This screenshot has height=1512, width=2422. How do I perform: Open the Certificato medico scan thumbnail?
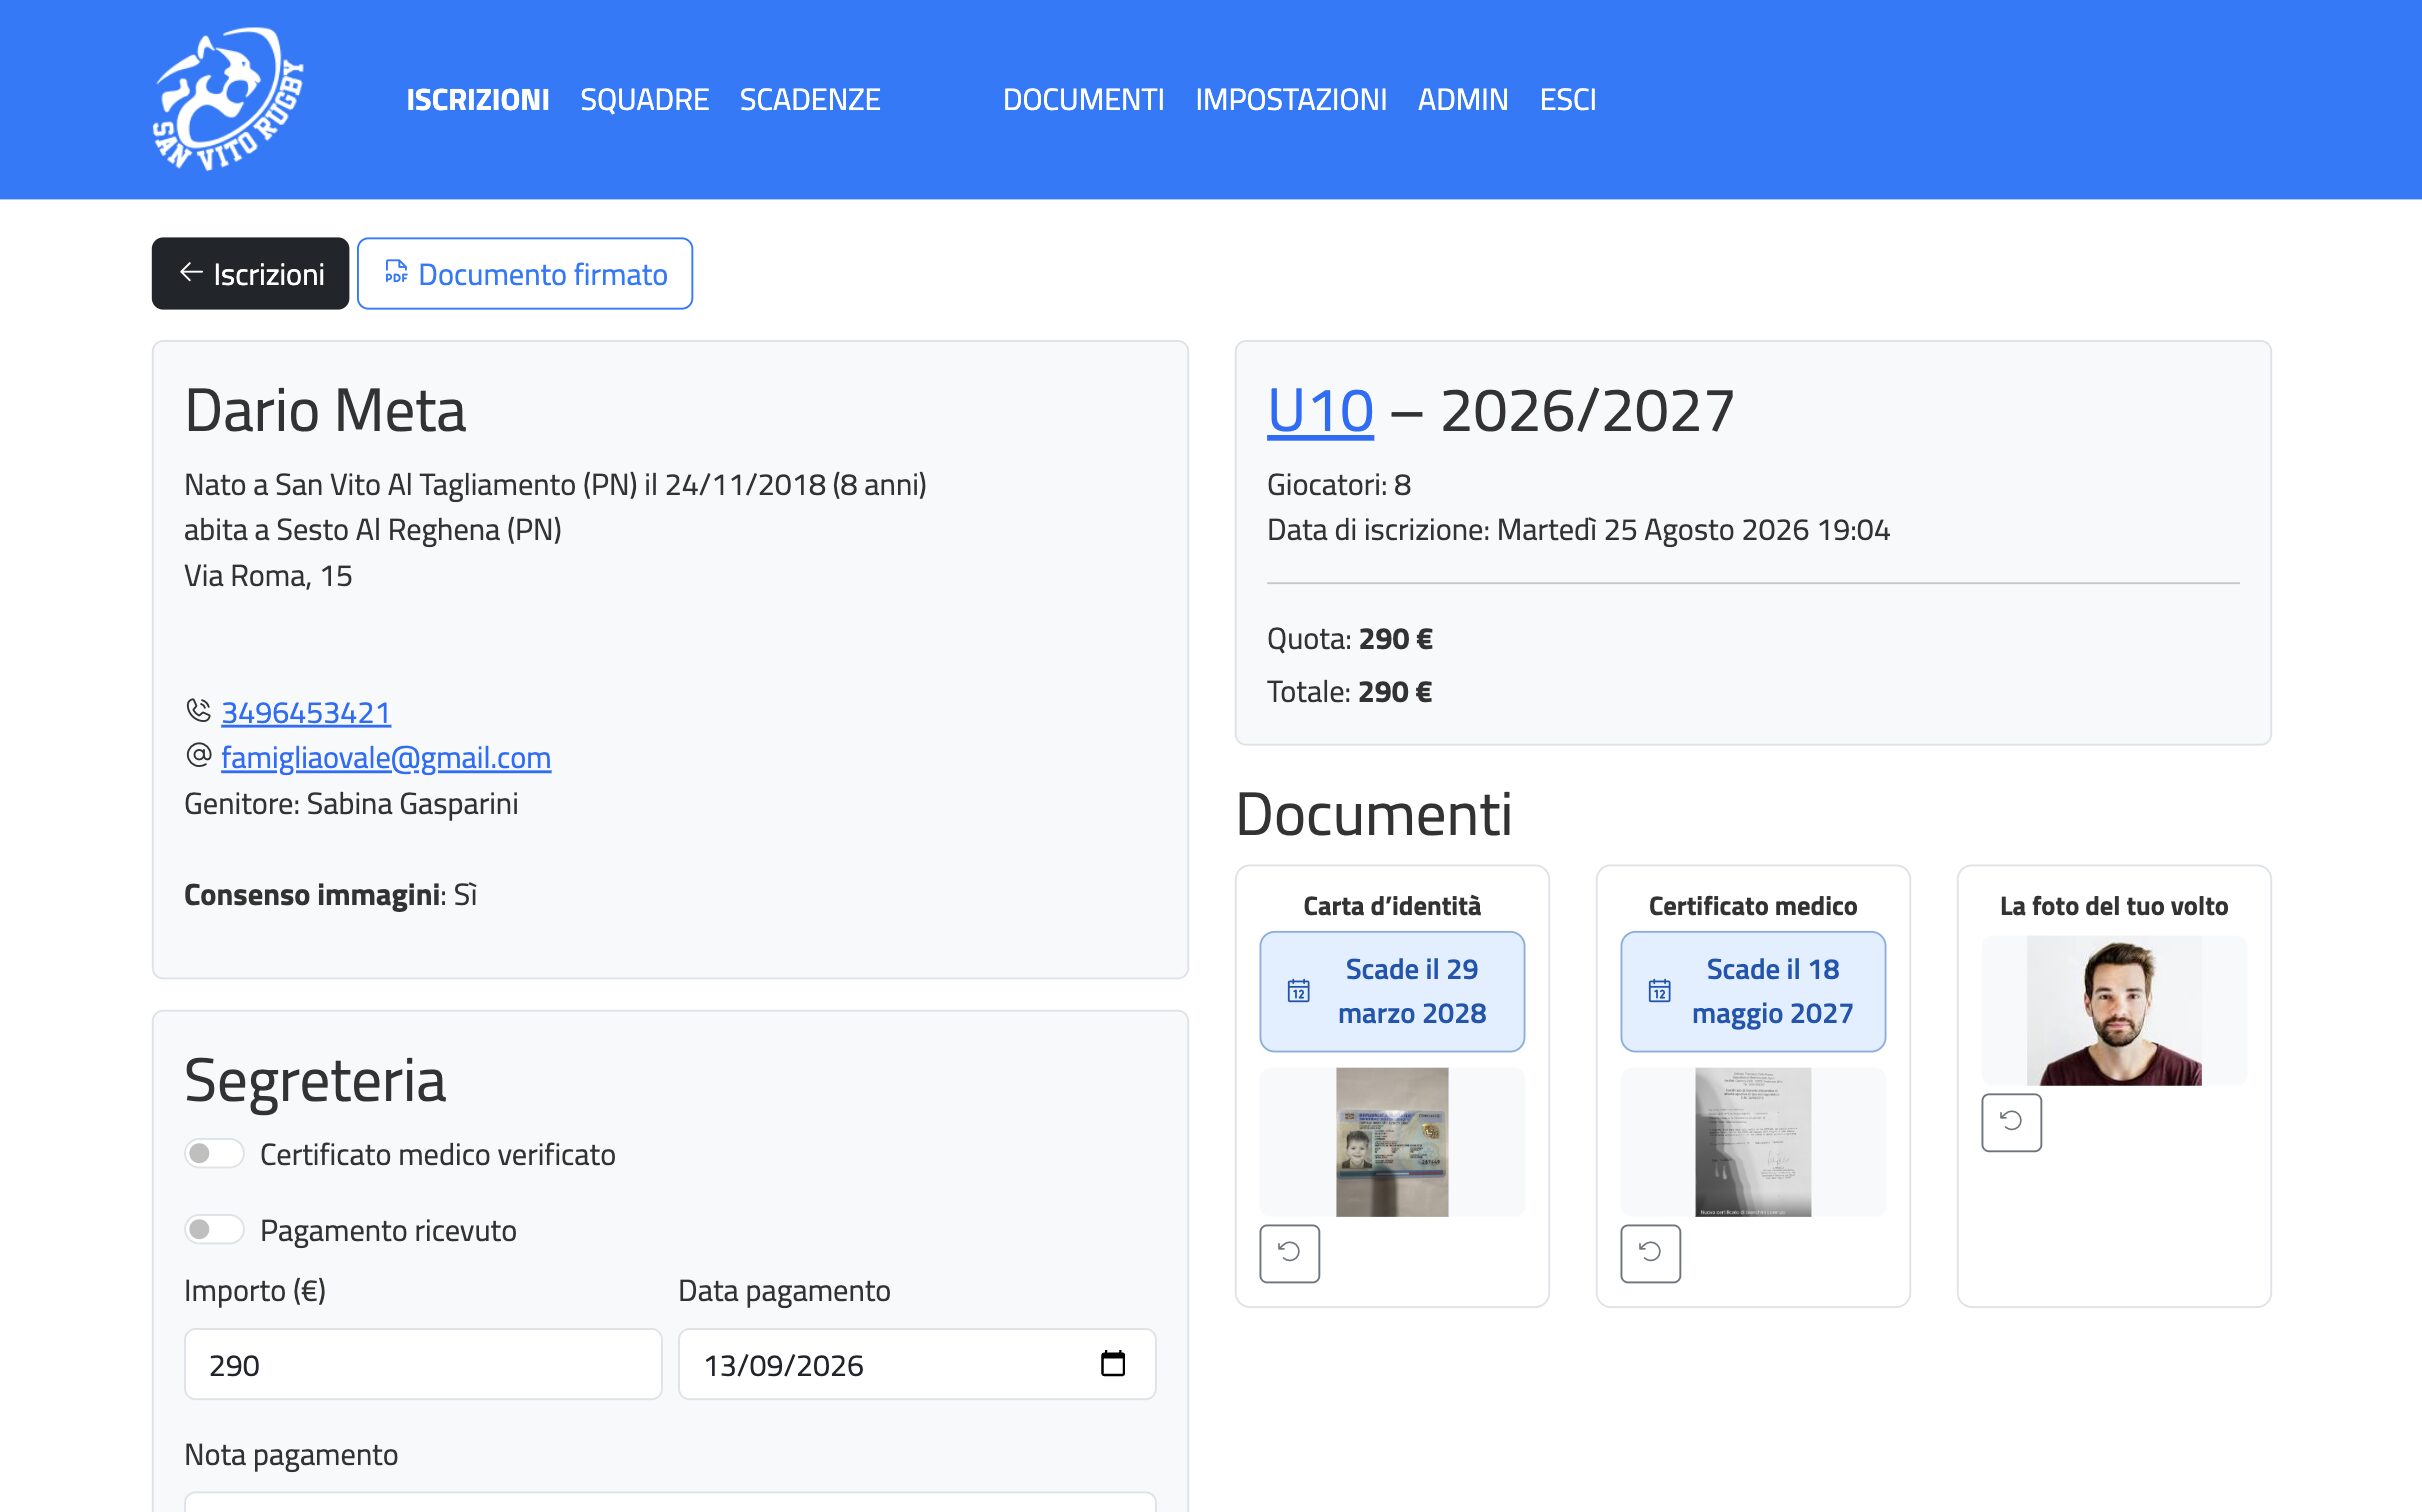pyautogui.click(x=1752, y=1142)
